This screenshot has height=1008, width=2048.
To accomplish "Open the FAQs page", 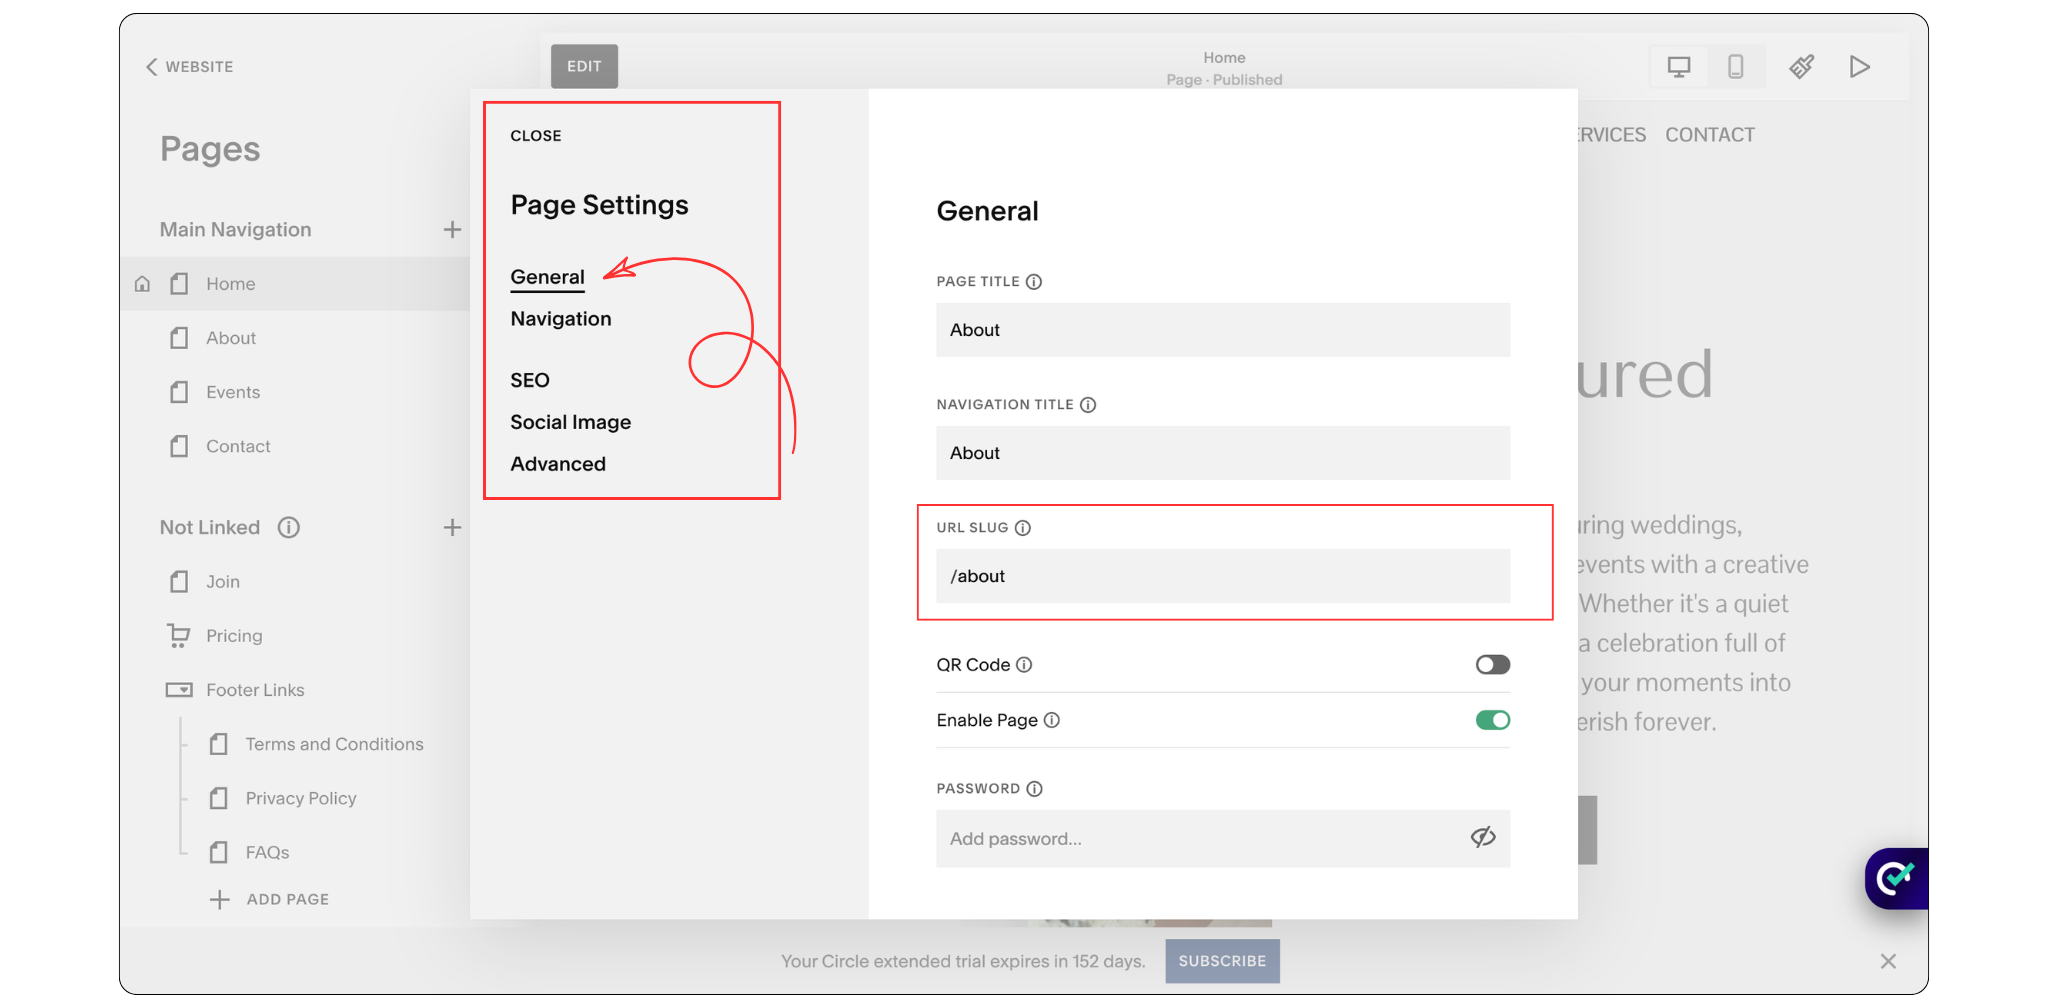I will (x=267, y=852).
